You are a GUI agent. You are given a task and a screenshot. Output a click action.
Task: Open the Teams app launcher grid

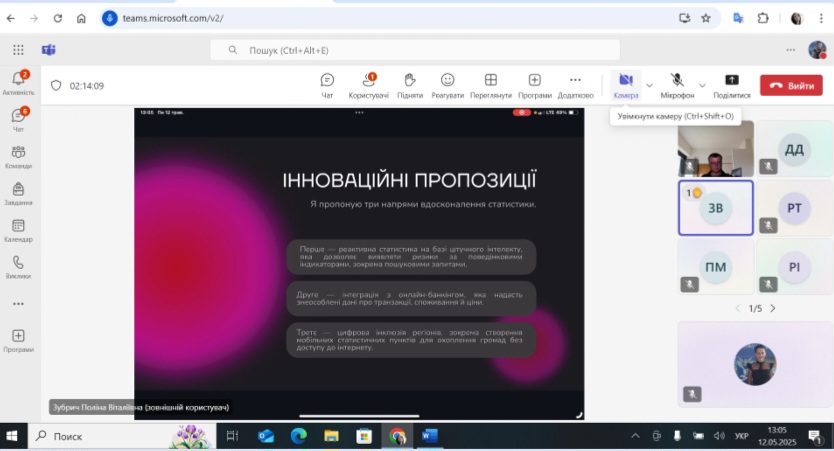18,50
